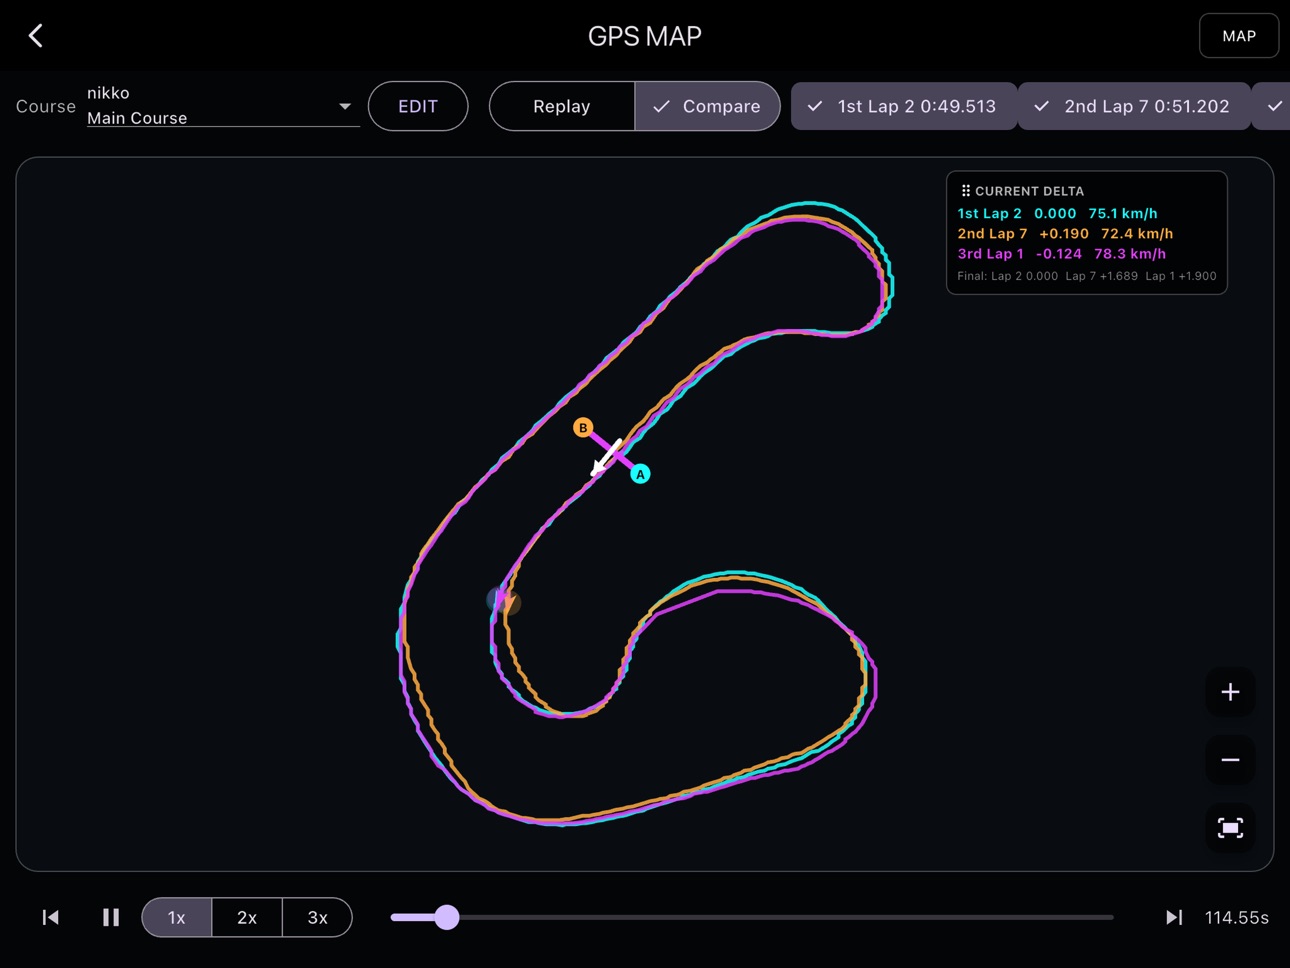
Task: Set playback speed to 2x
Action: point(247,917)
